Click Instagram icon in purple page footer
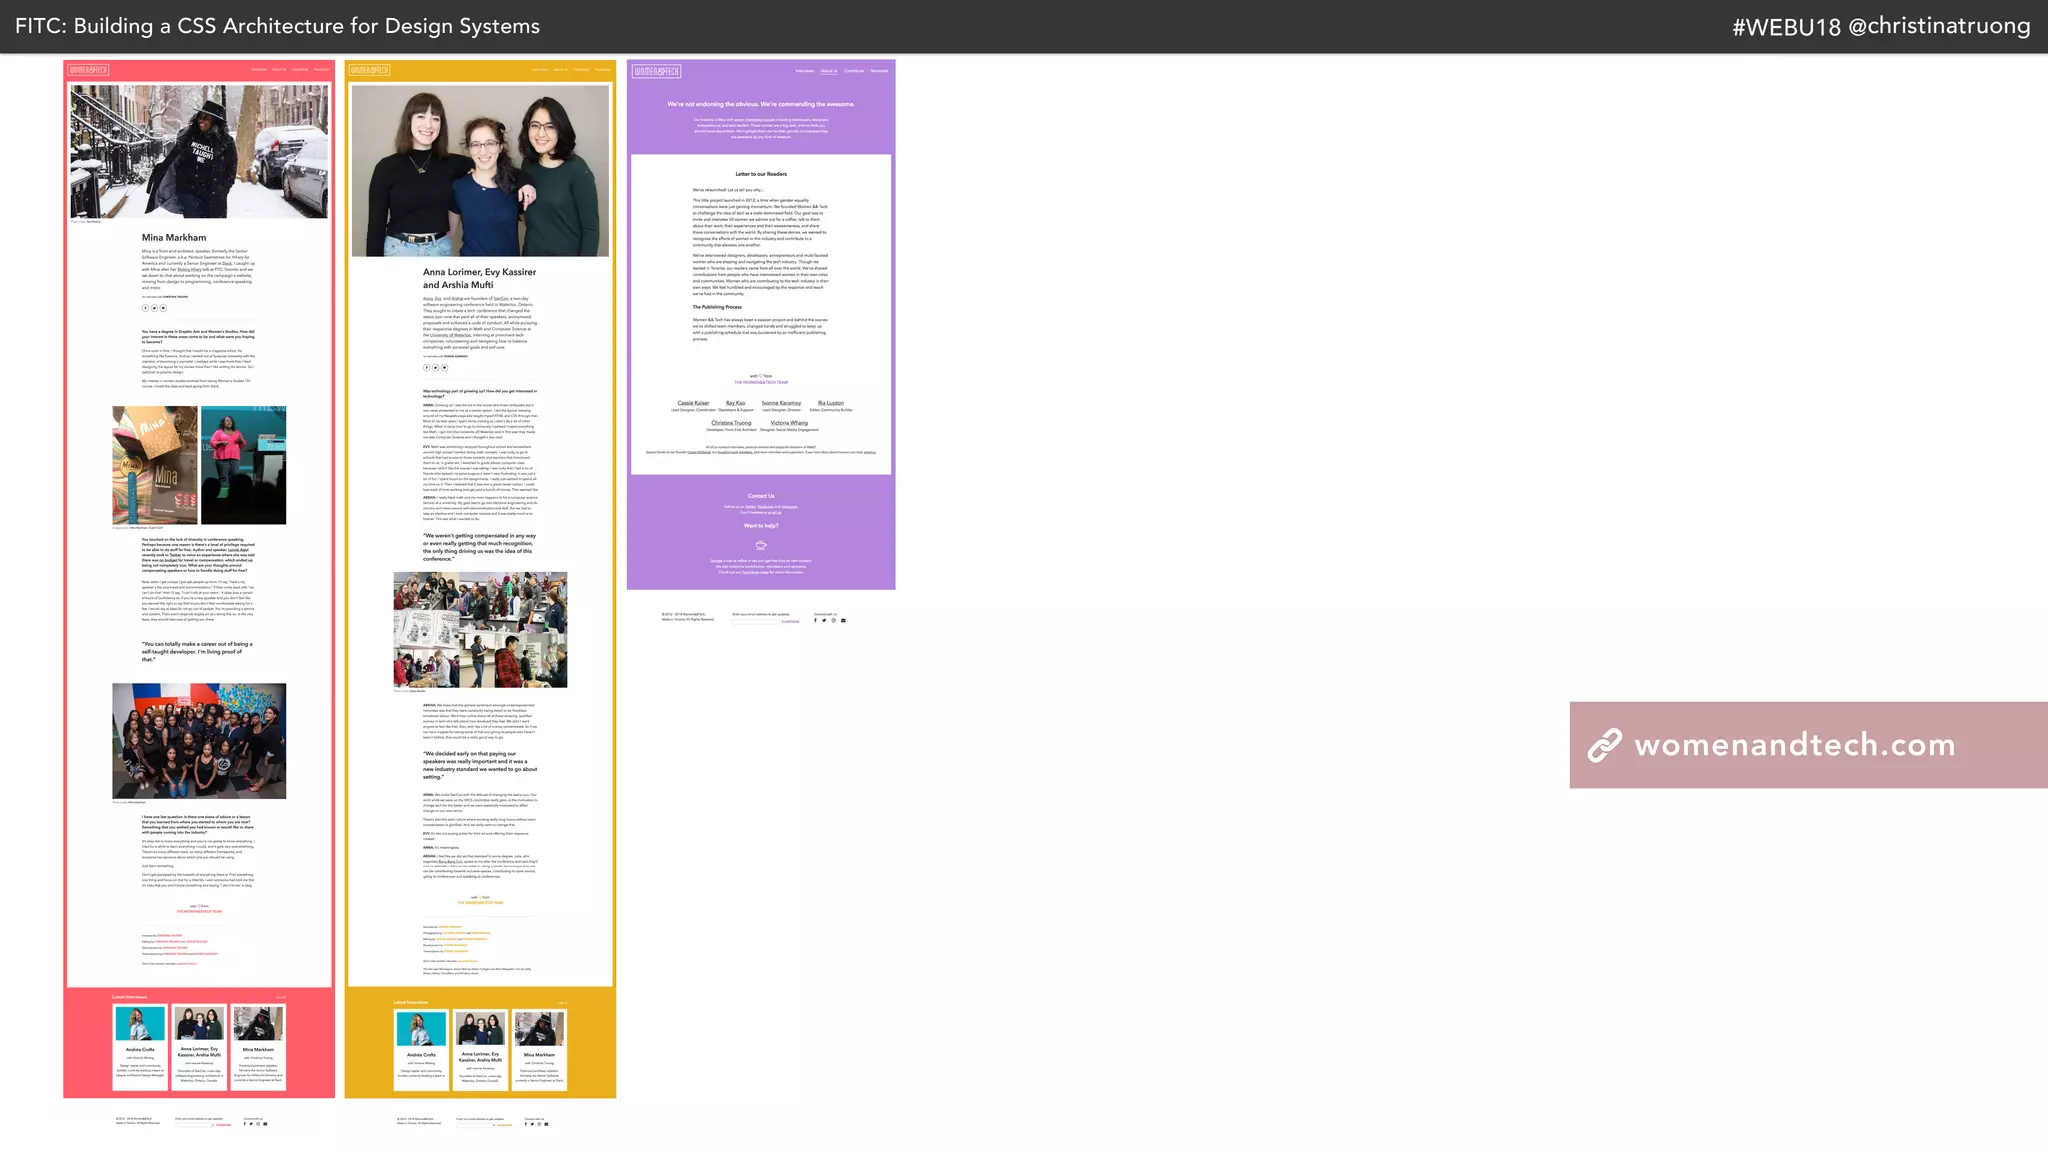The height and width of the screenshot is (1152, 2048). coord(833,620)
